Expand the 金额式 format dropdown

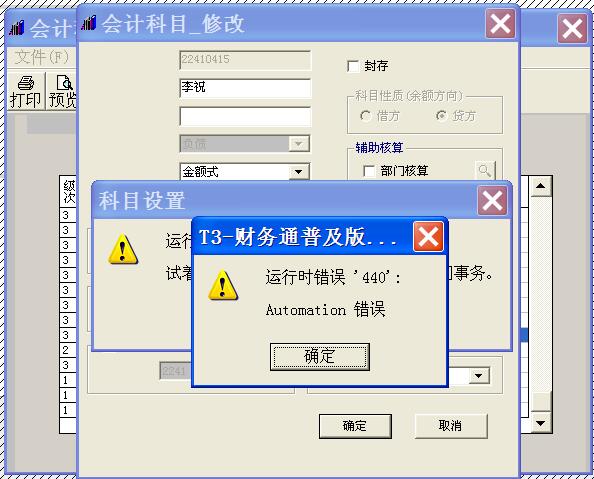(299, 172)
